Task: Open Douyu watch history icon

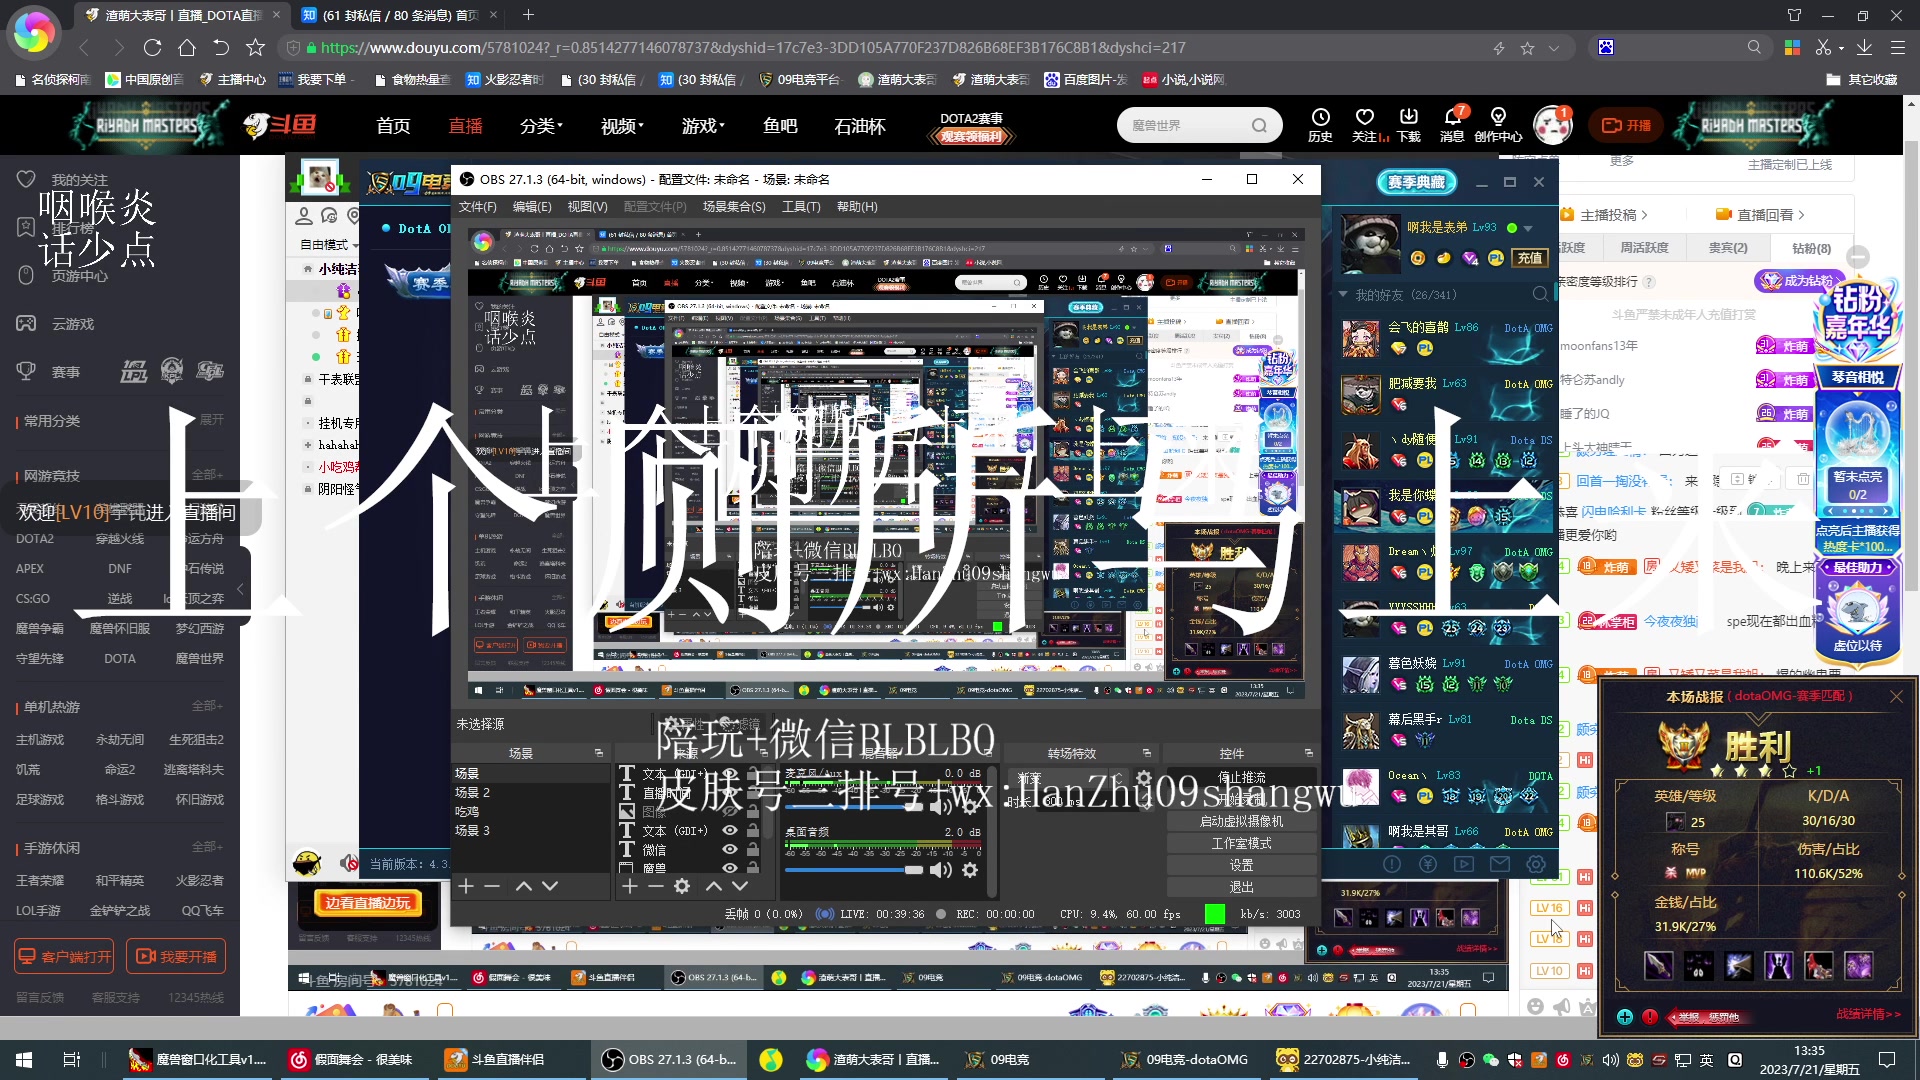Action: (1320, 118)
